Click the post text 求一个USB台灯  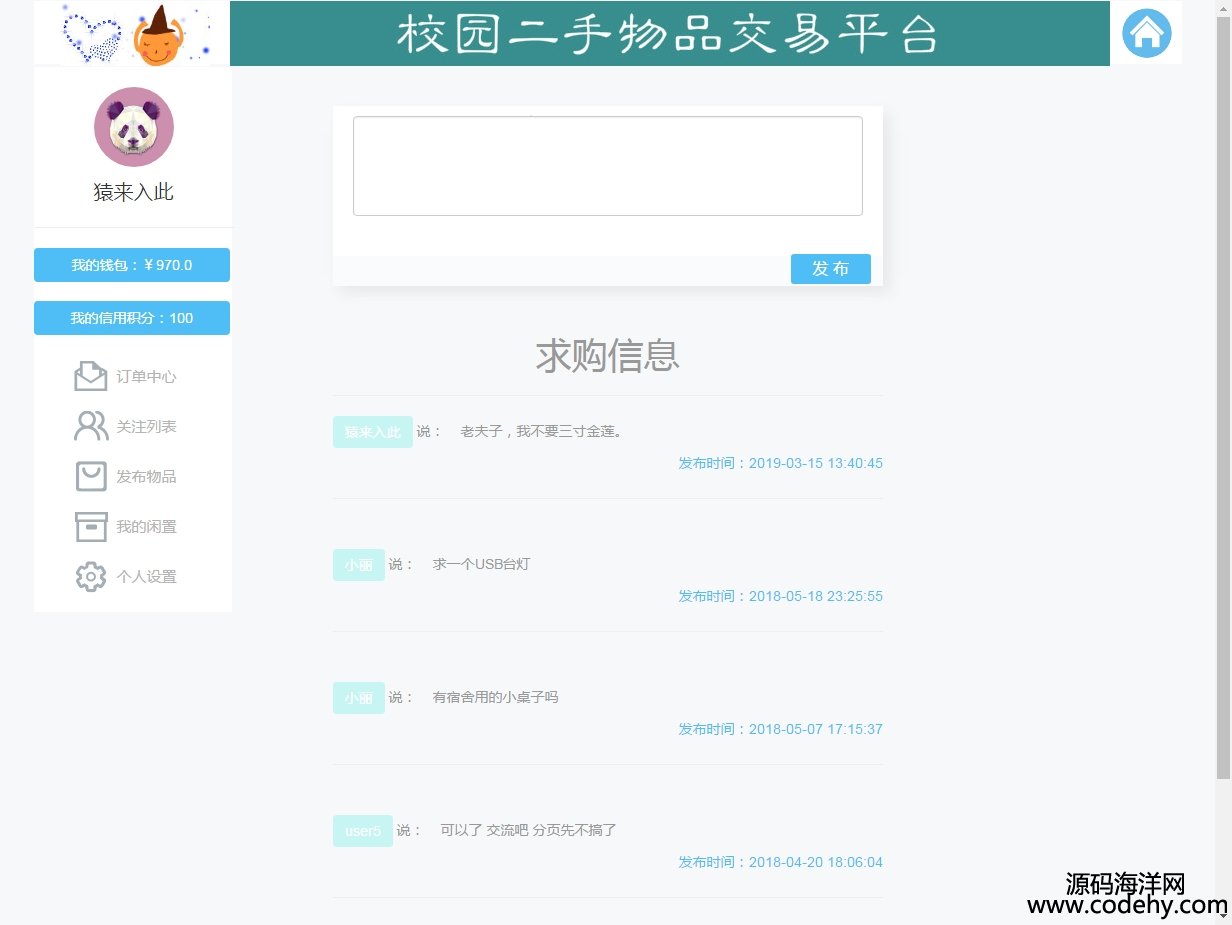481,564
